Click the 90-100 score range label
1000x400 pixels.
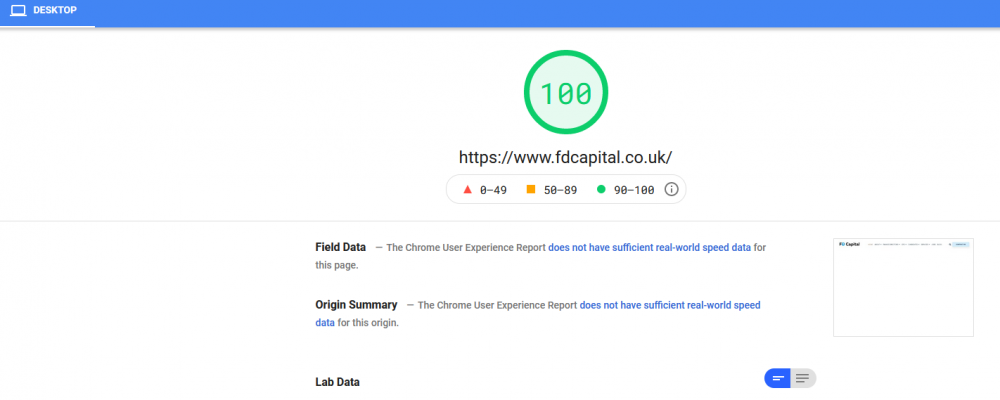coord(634,190)
